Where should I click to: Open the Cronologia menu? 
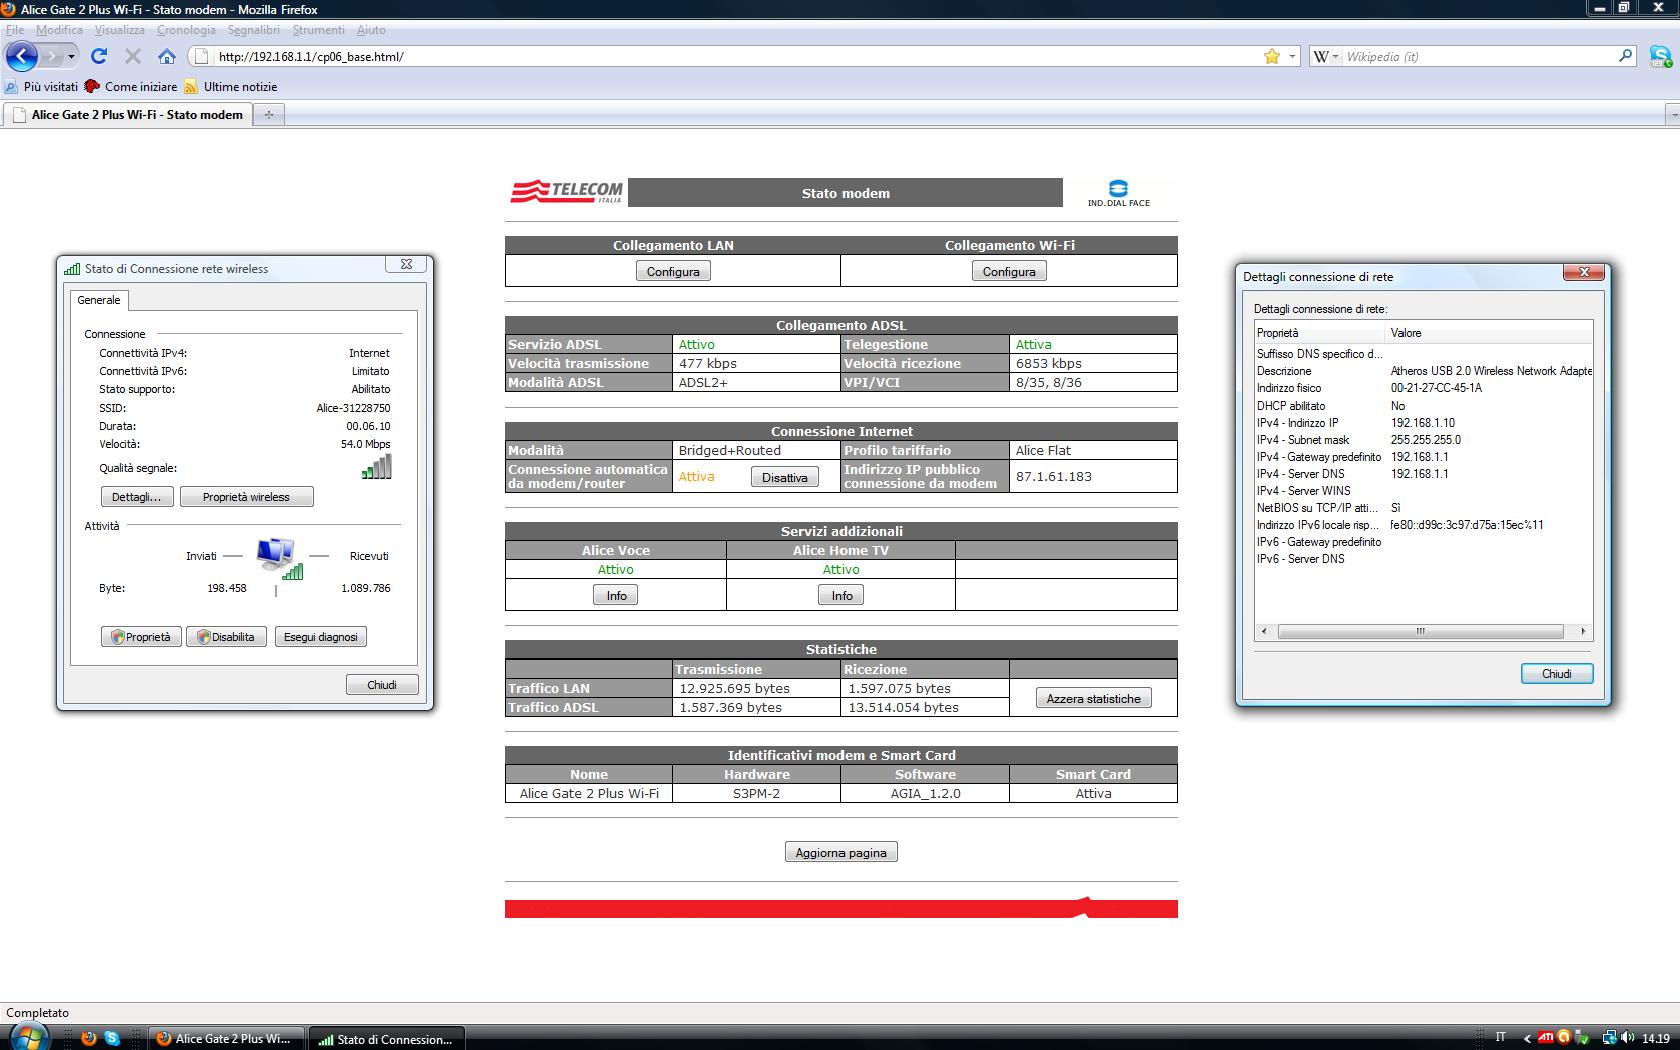pyautogui.click(x=186, y=30)
